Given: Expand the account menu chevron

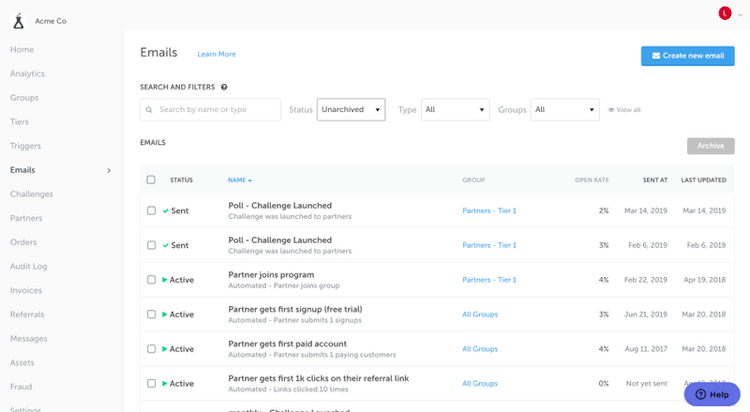Looking at the screenshot, I should [740, 15].
